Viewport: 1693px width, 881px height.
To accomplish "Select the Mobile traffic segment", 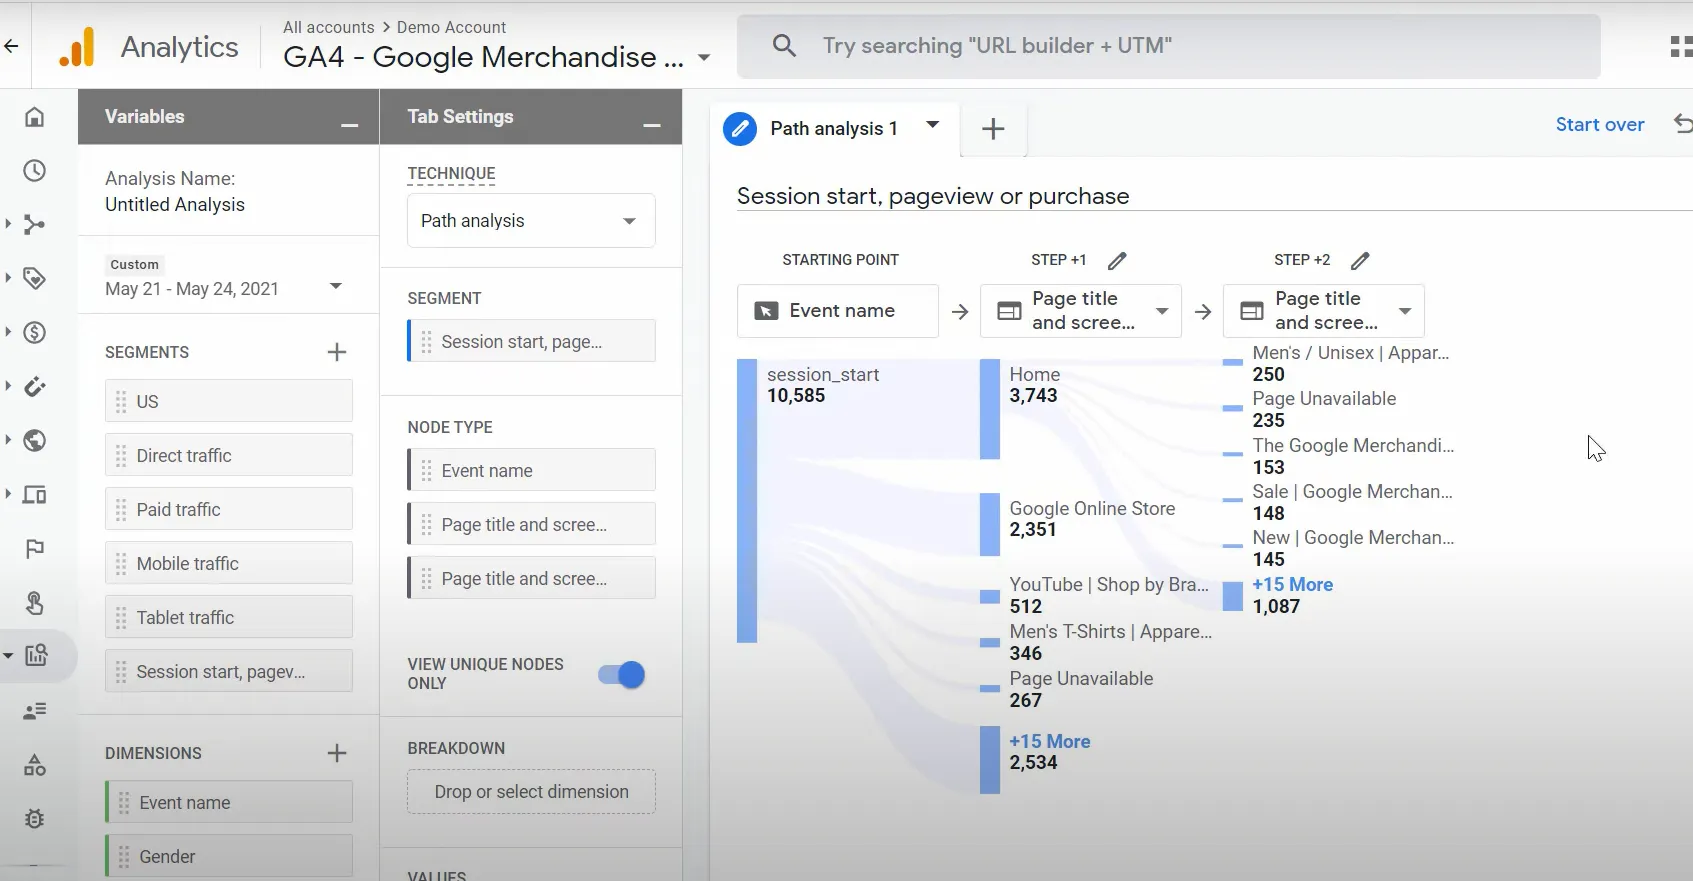I will click(229, 563).
